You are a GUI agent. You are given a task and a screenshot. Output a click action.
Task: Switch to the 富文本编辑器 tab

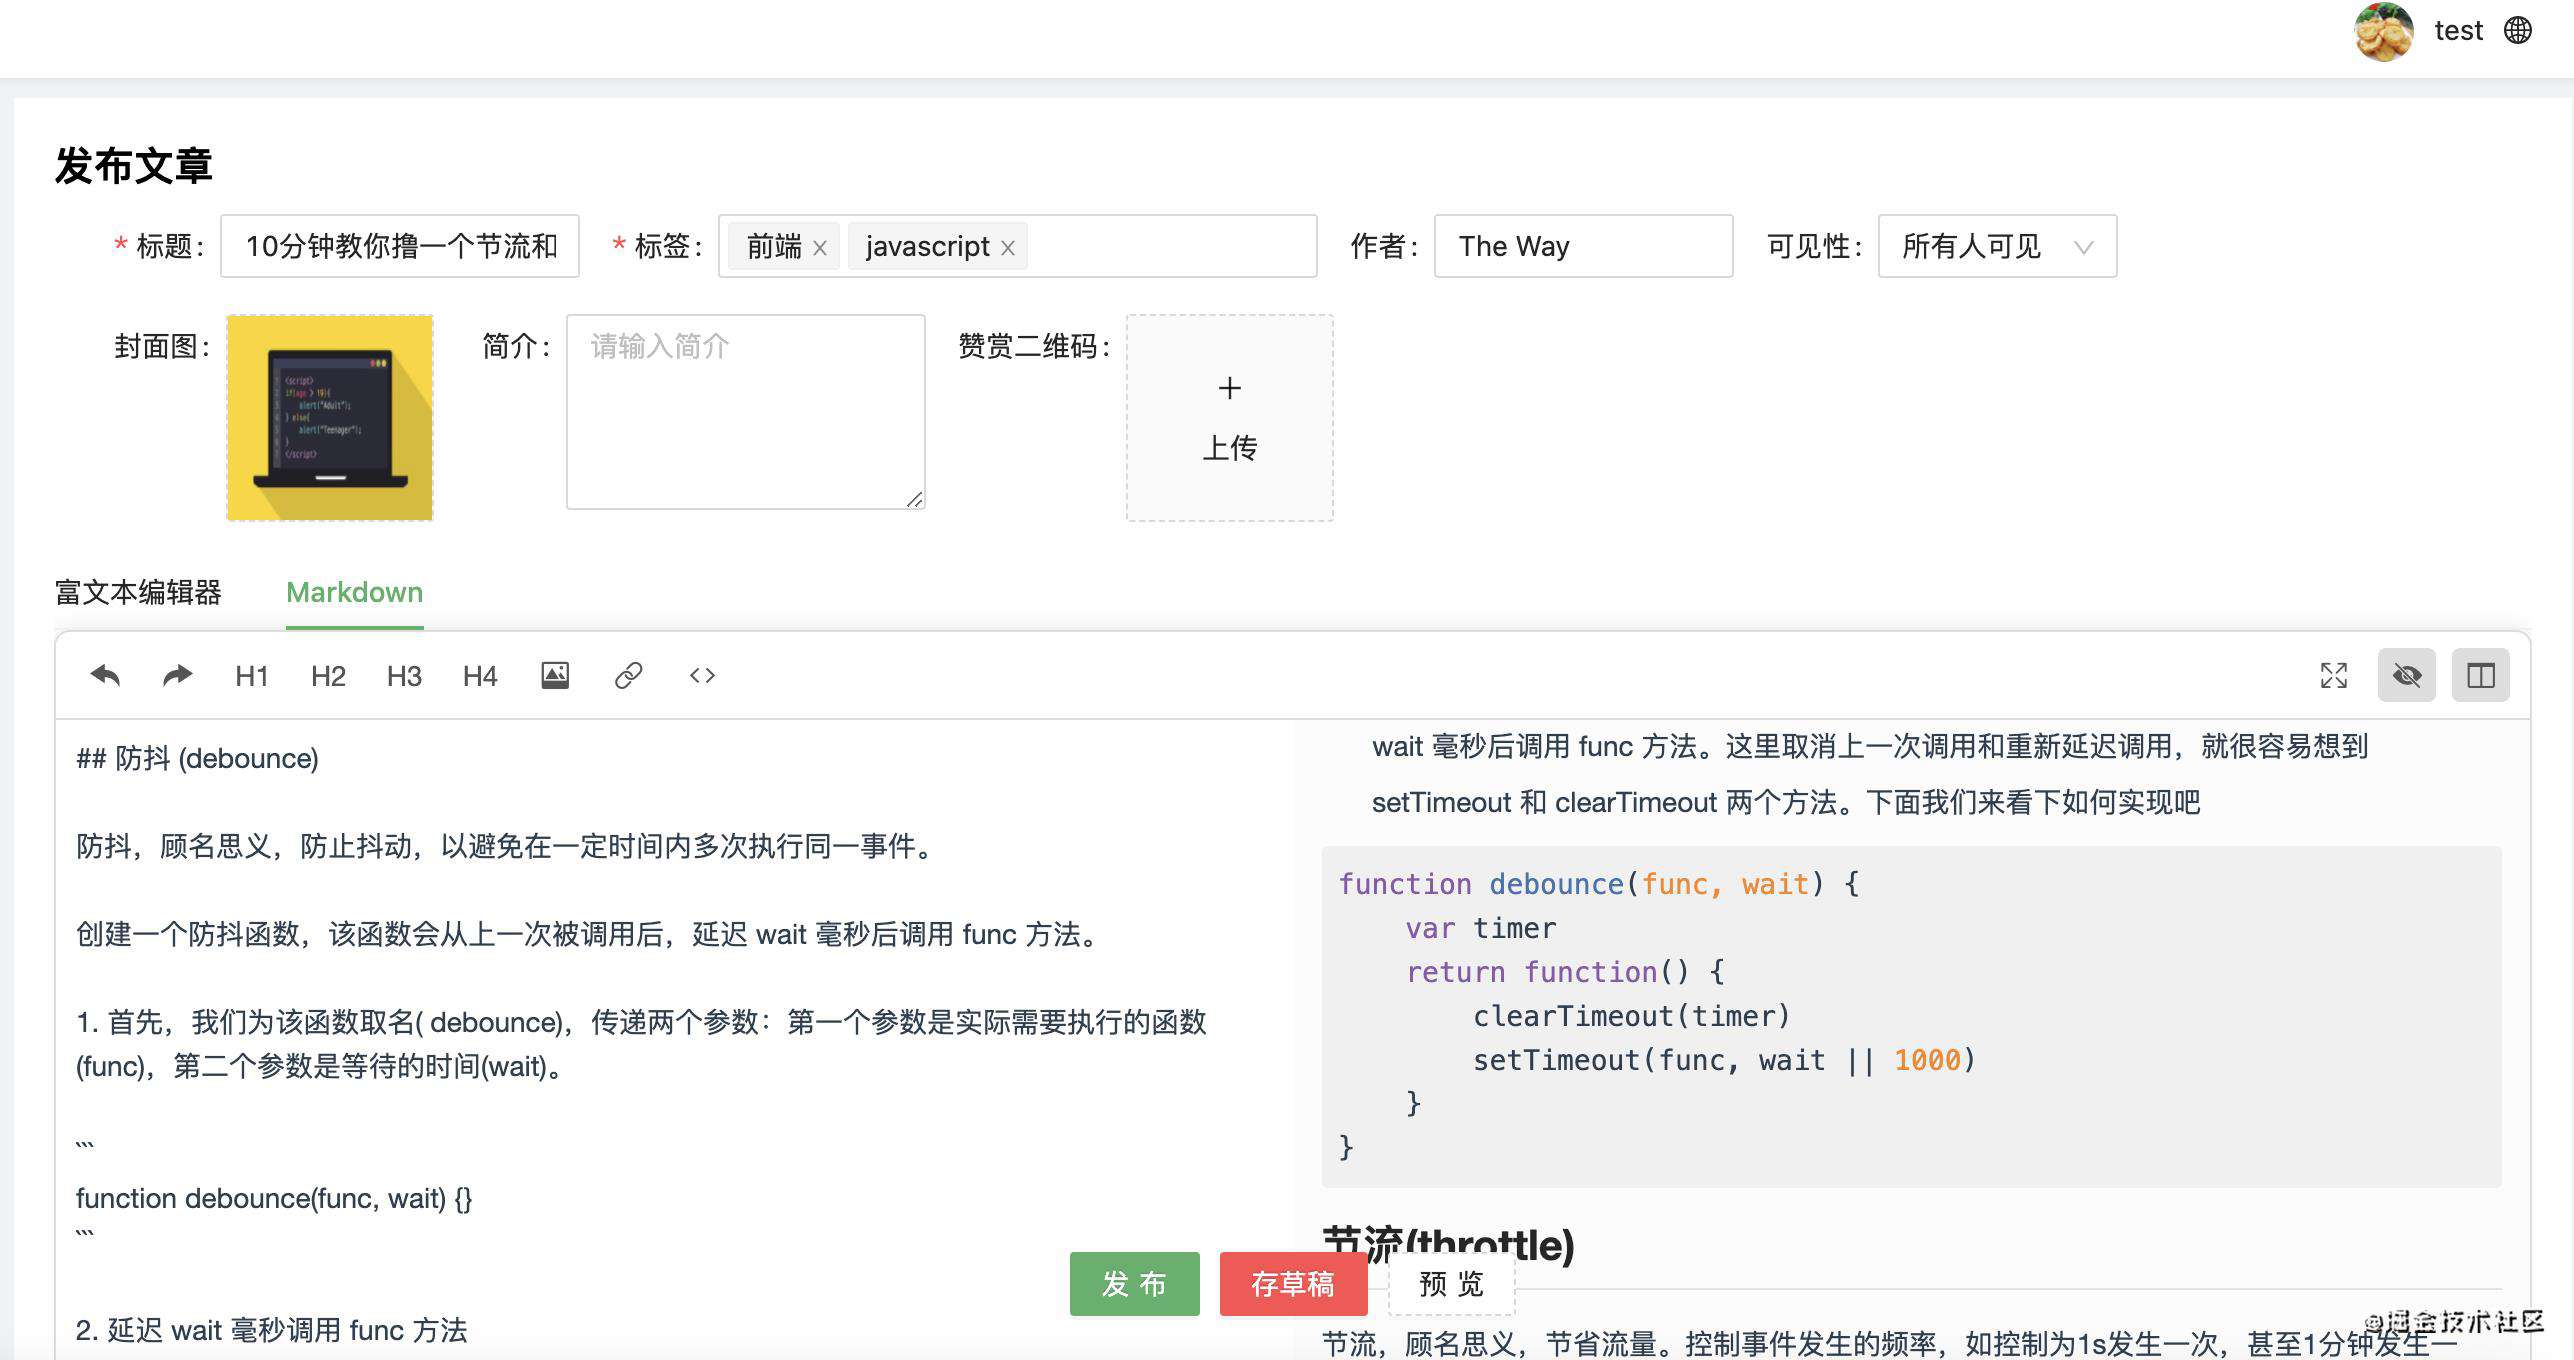click(x=138, y=593)
